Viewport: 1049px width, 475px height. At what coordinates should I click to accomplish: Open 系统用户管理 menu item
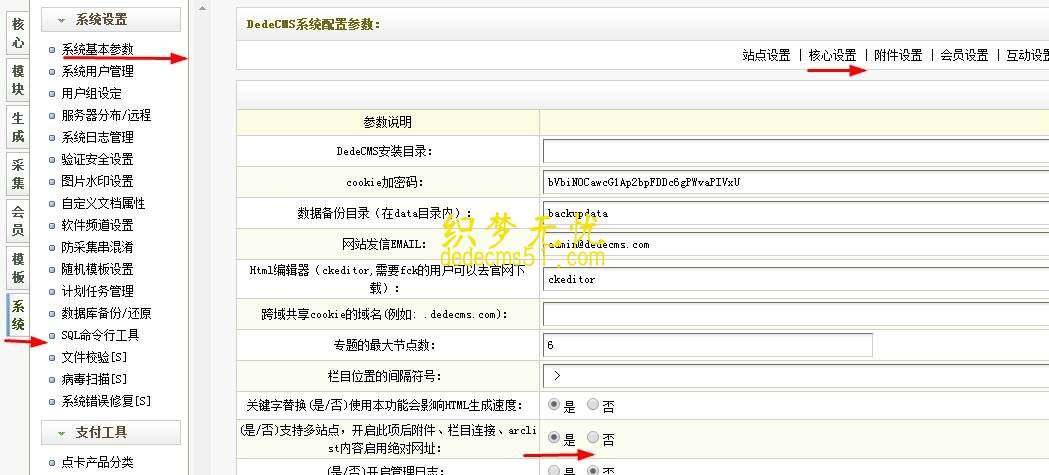tap(97, 71)
